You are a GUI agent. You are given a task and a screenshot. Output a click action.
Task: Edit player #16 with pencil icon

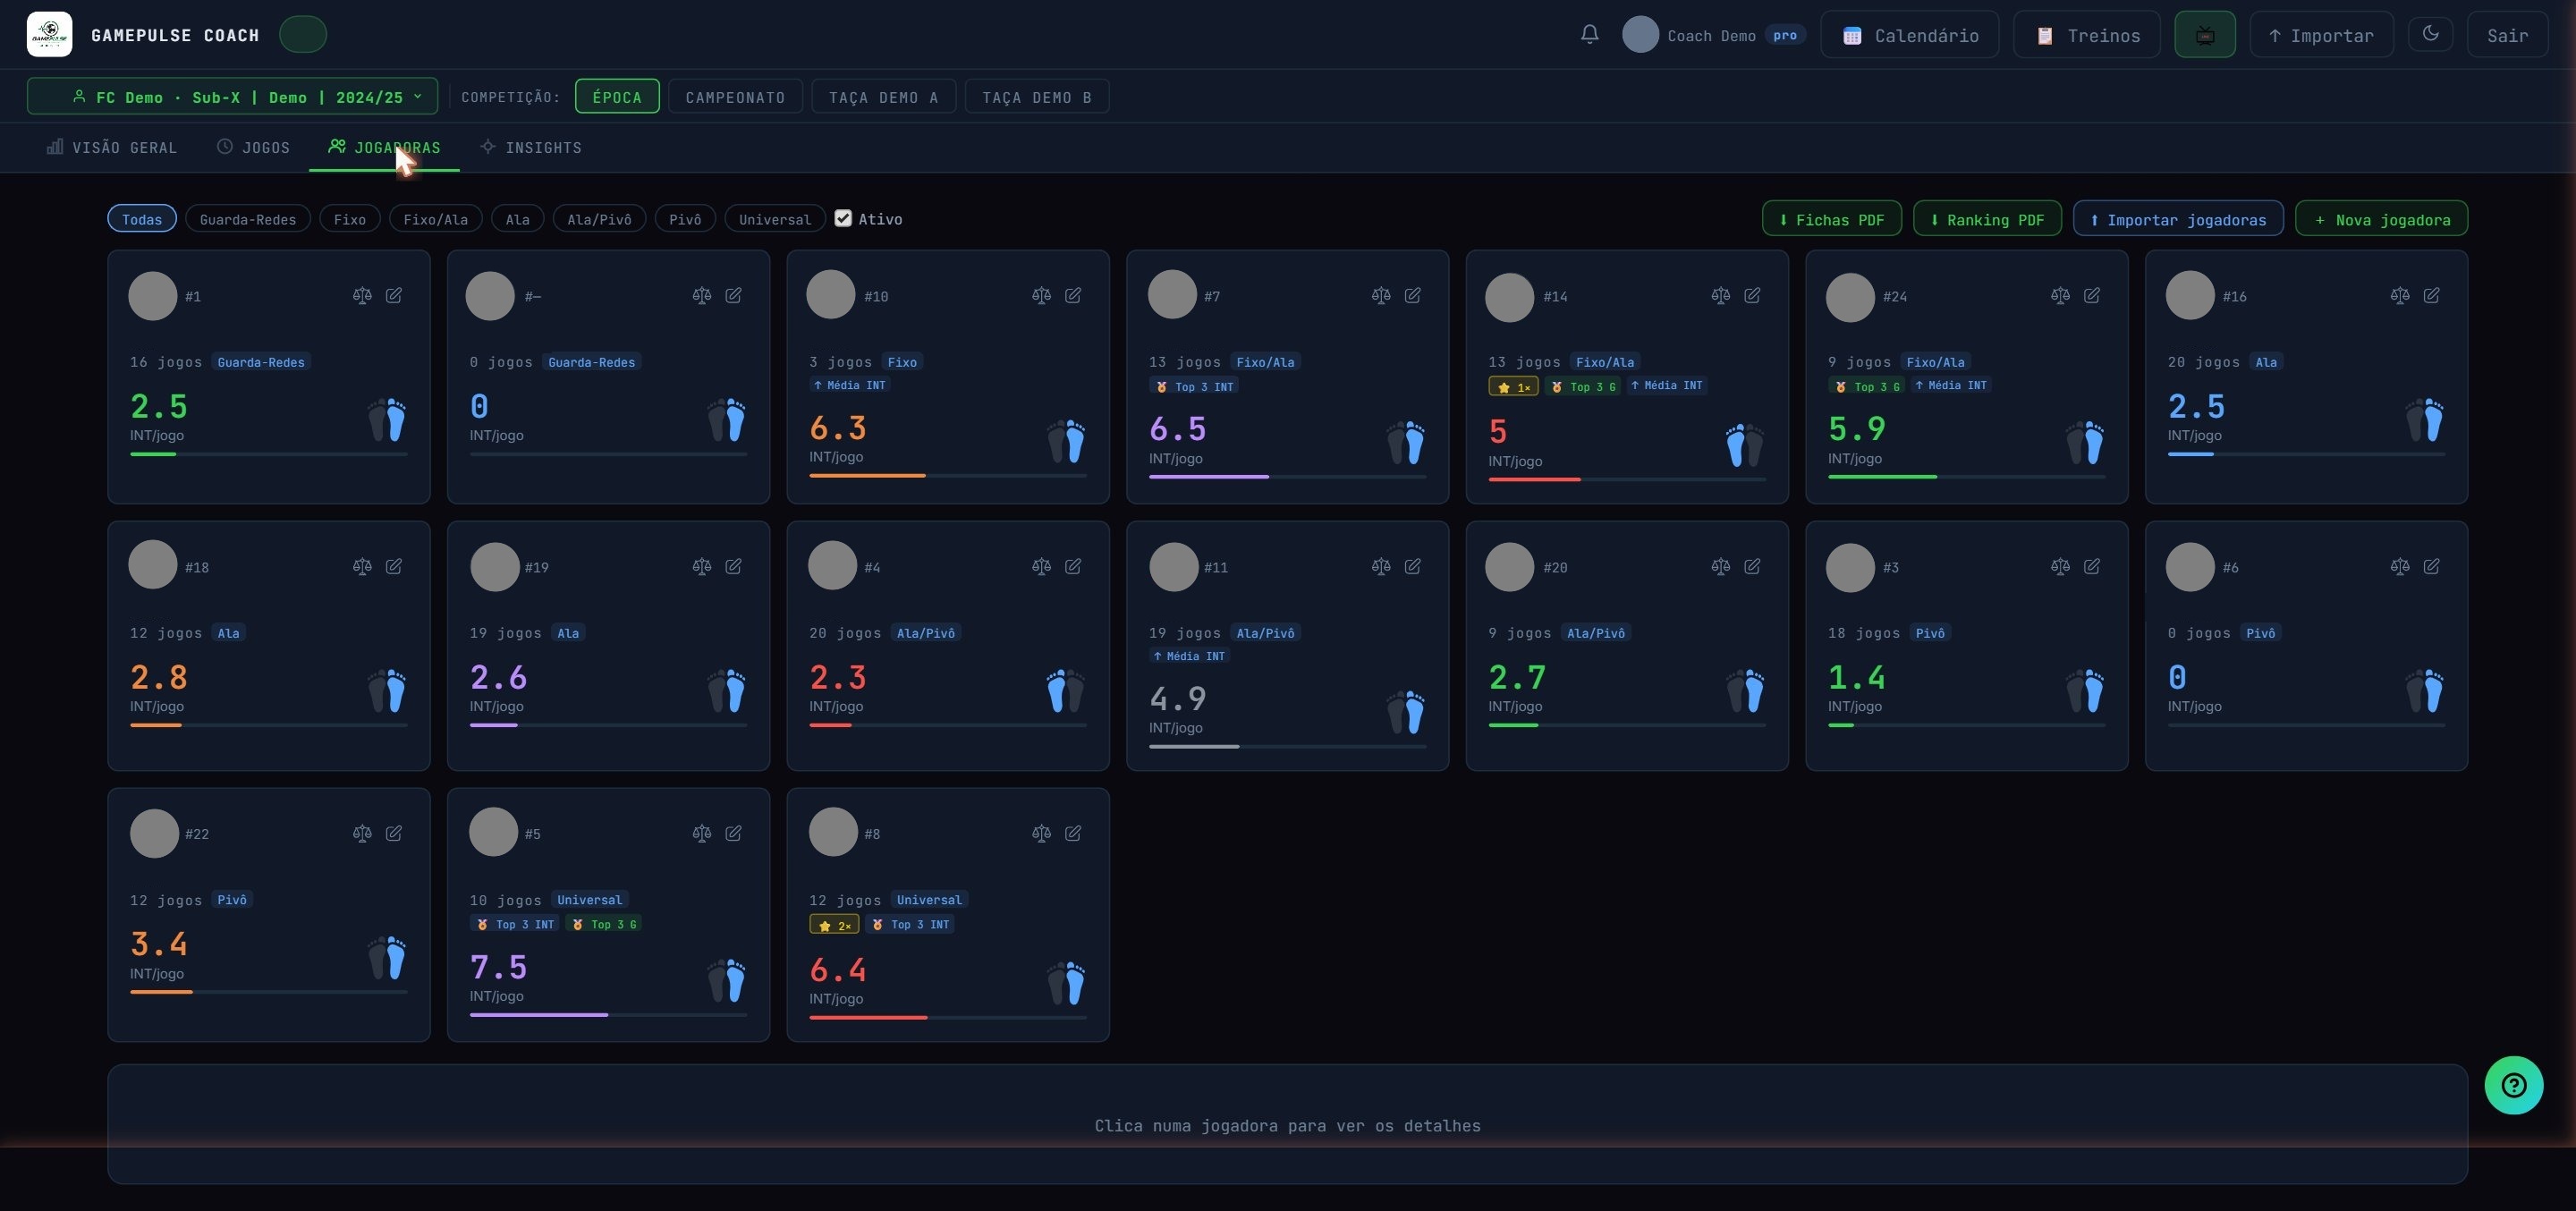(2431, 295)
